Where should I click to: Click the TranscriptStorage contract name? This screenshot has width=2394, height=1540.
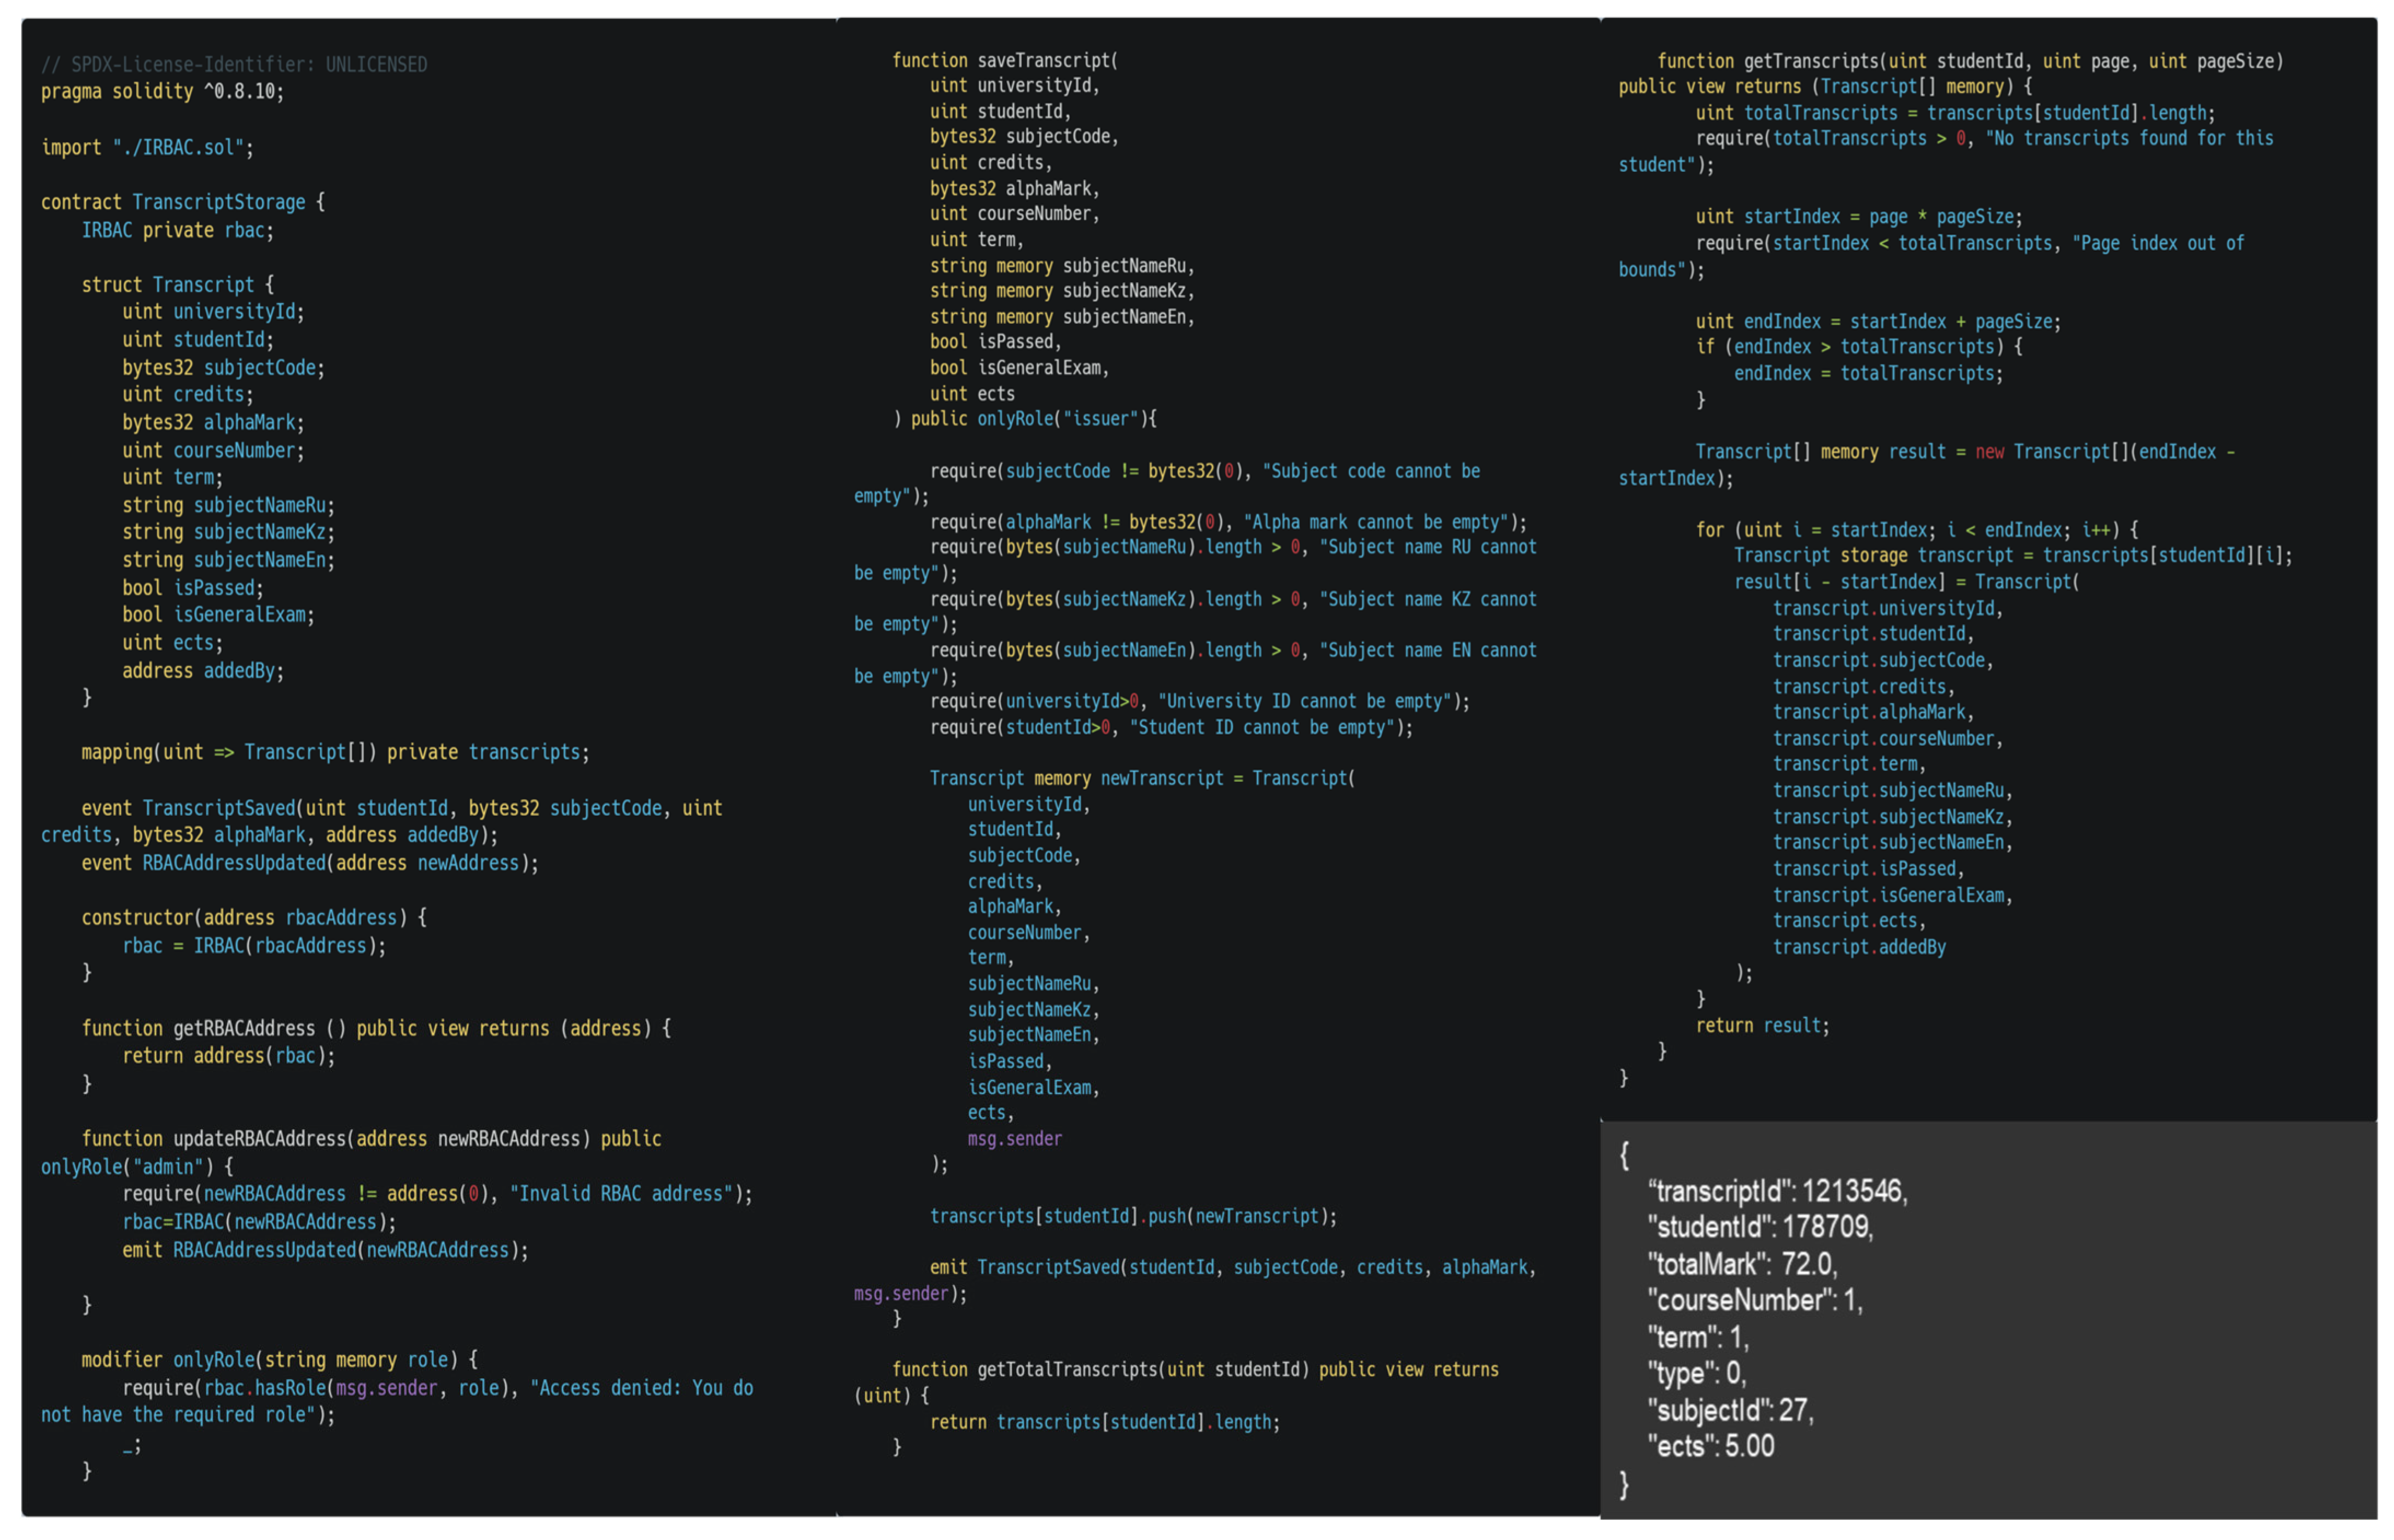(218, 202)
